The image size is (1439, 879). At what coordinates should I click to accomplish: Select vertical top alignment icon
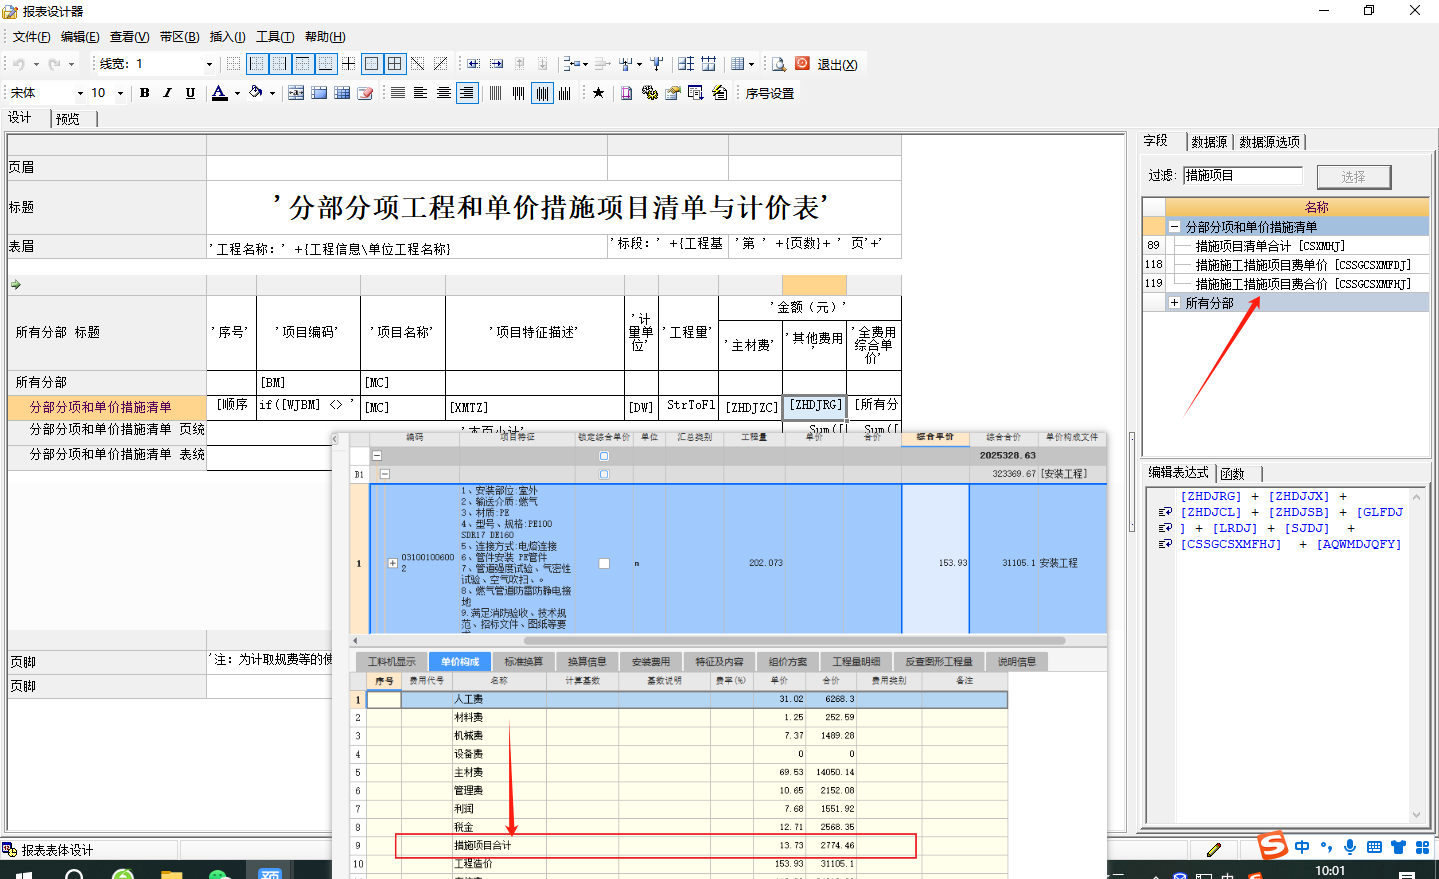pyautogui.click(x=519, y=93)
